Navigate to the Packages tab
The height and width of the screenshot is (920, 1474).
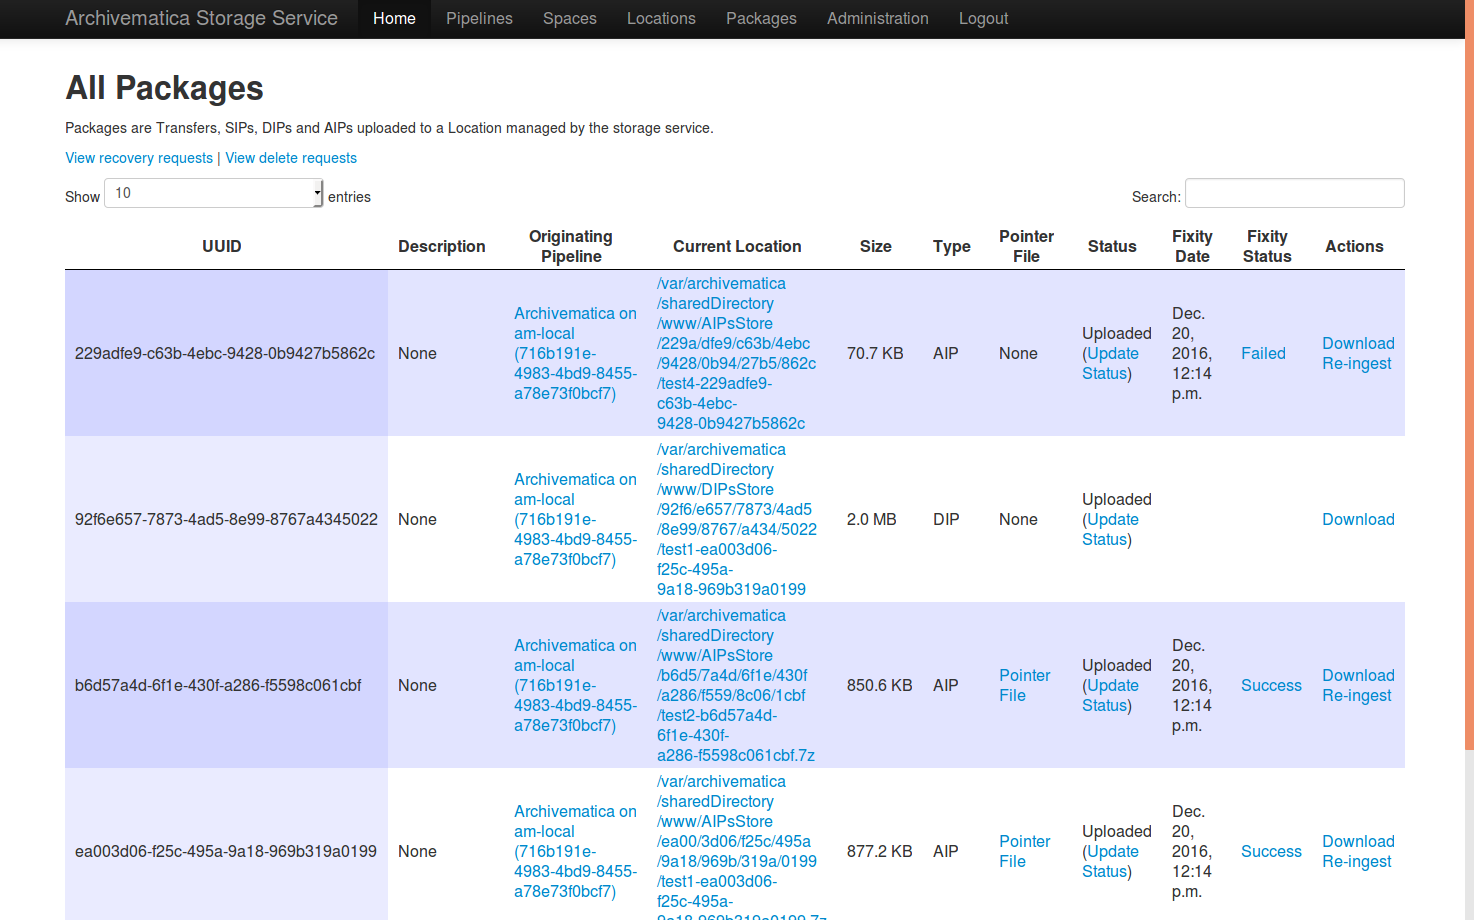[761, 19]
